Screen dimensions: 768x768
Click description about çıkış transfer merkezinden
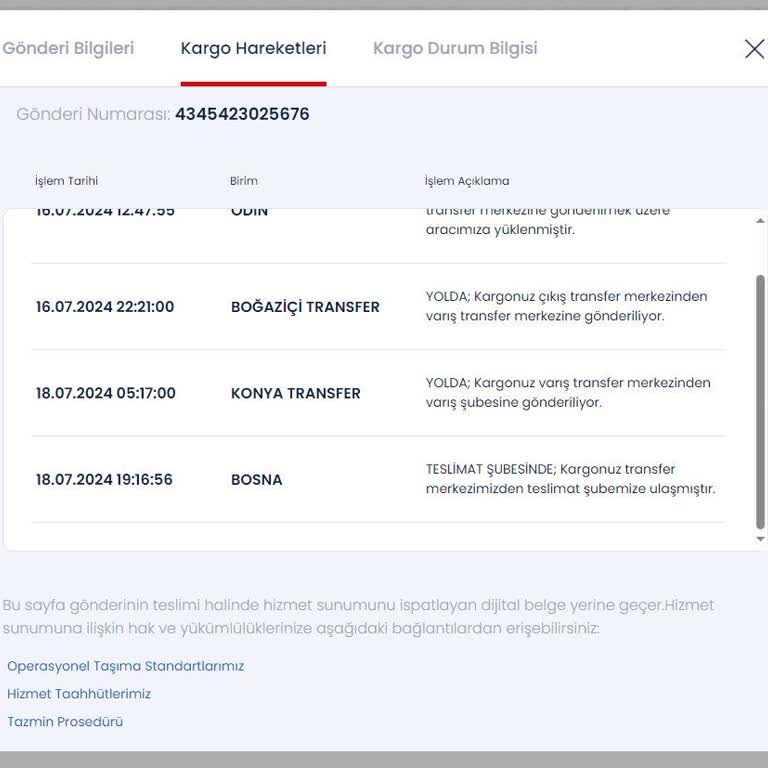coord(567,306)
